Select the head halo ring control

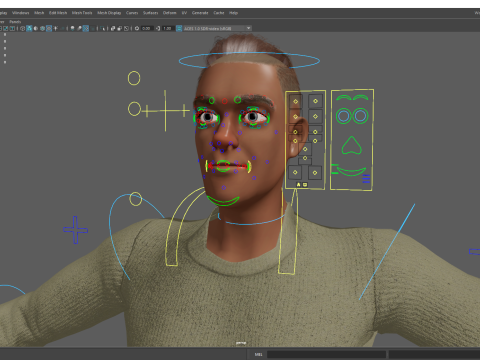[249, 60]
